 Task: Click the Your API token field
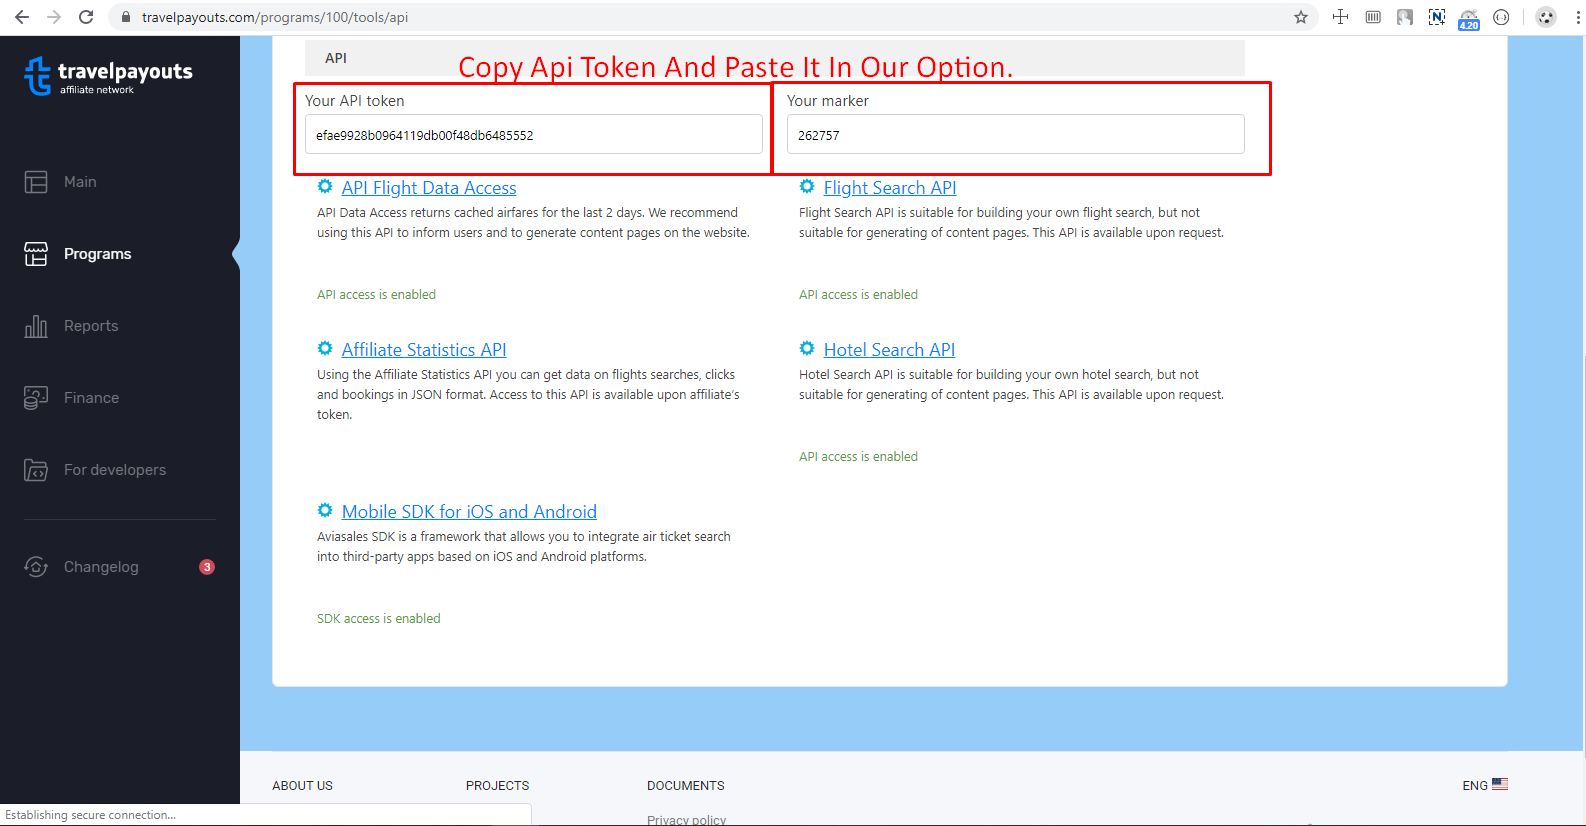click(534, 134)
